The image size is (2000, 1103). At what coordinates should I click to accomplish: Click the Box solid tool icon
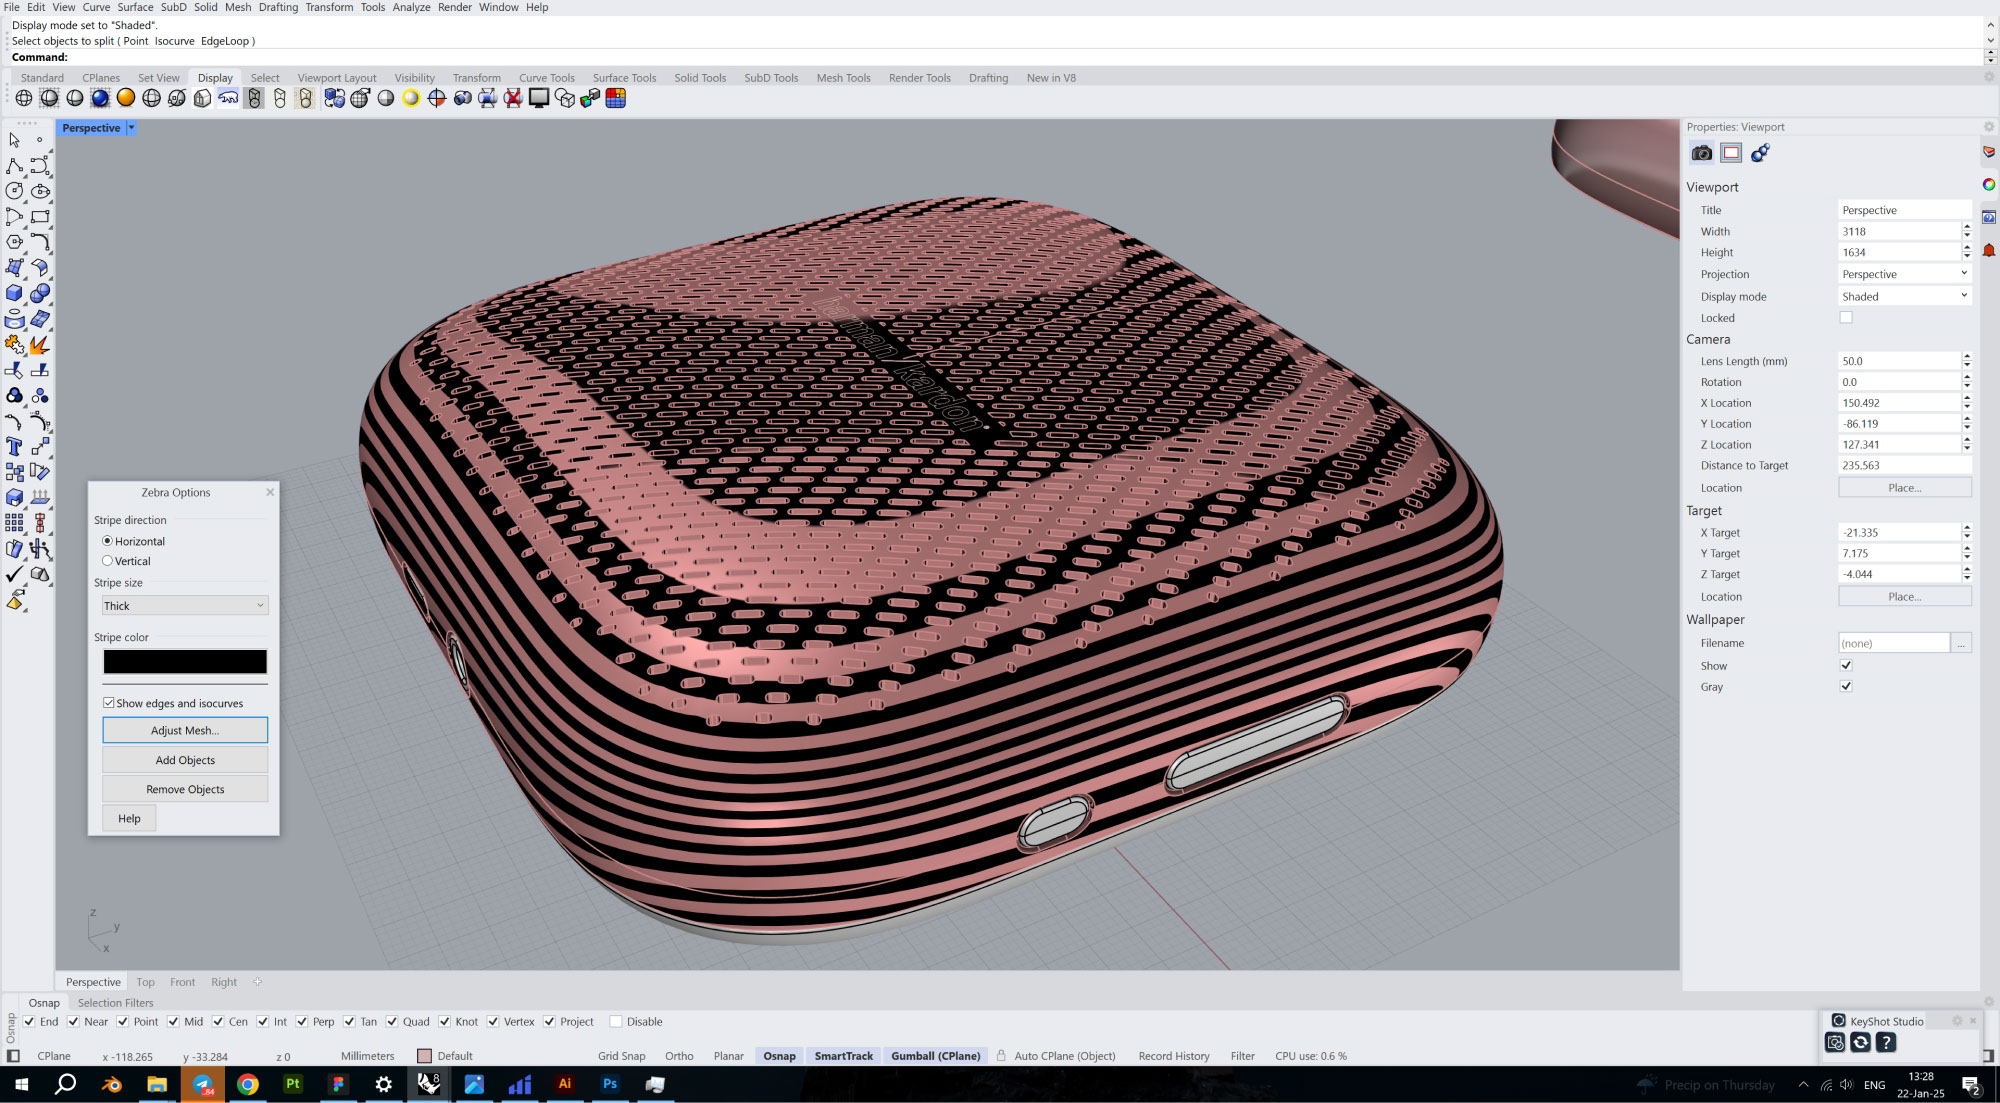pyautogui.click(x=14, y=293)
